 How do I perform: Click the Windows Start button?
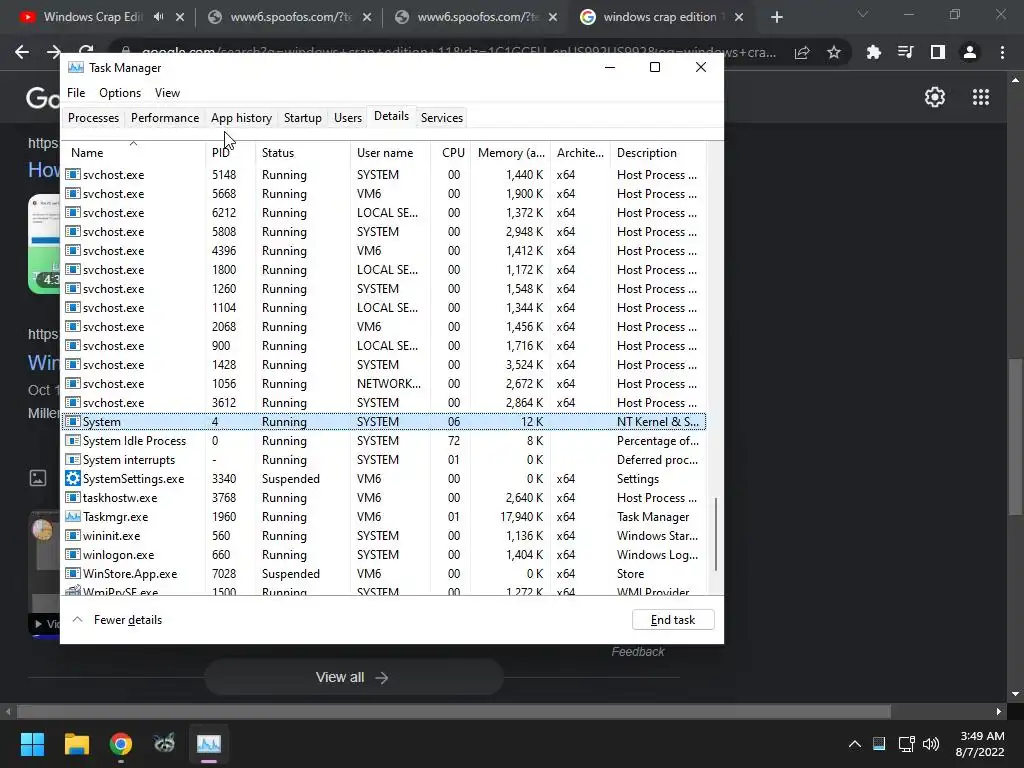[x=32, y=744]
